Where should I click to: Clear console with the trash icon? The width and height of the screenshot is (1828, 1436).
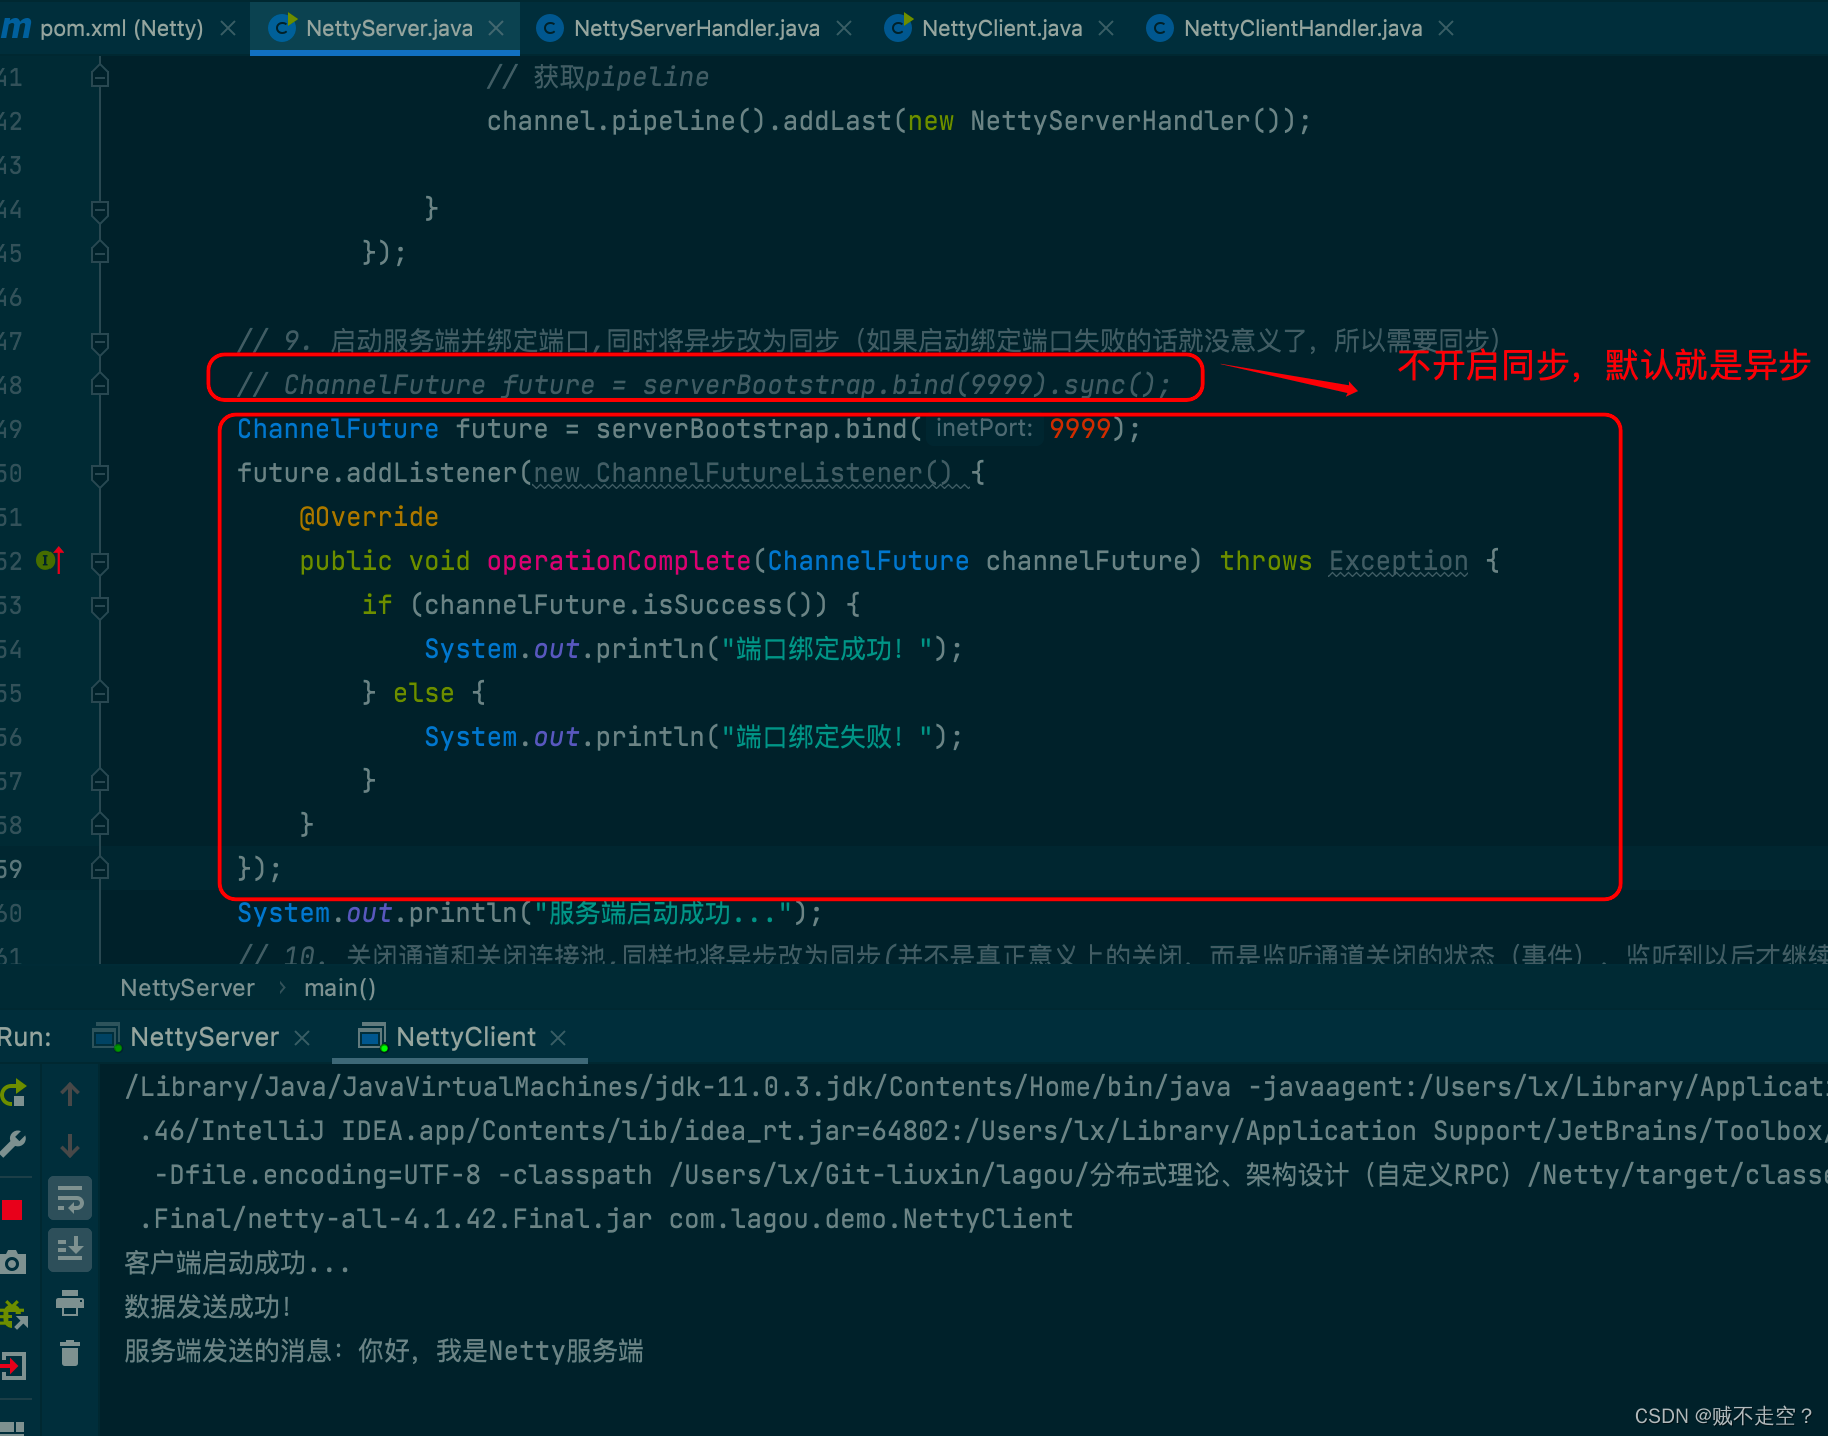tap(70, 1353)
